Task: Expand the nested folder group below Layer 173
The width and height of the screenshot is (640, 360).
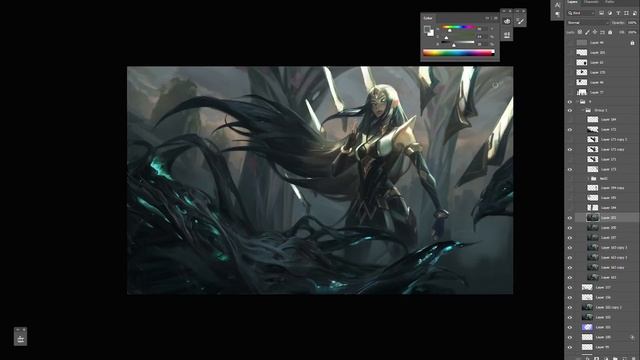Action: tap(588, 178)
